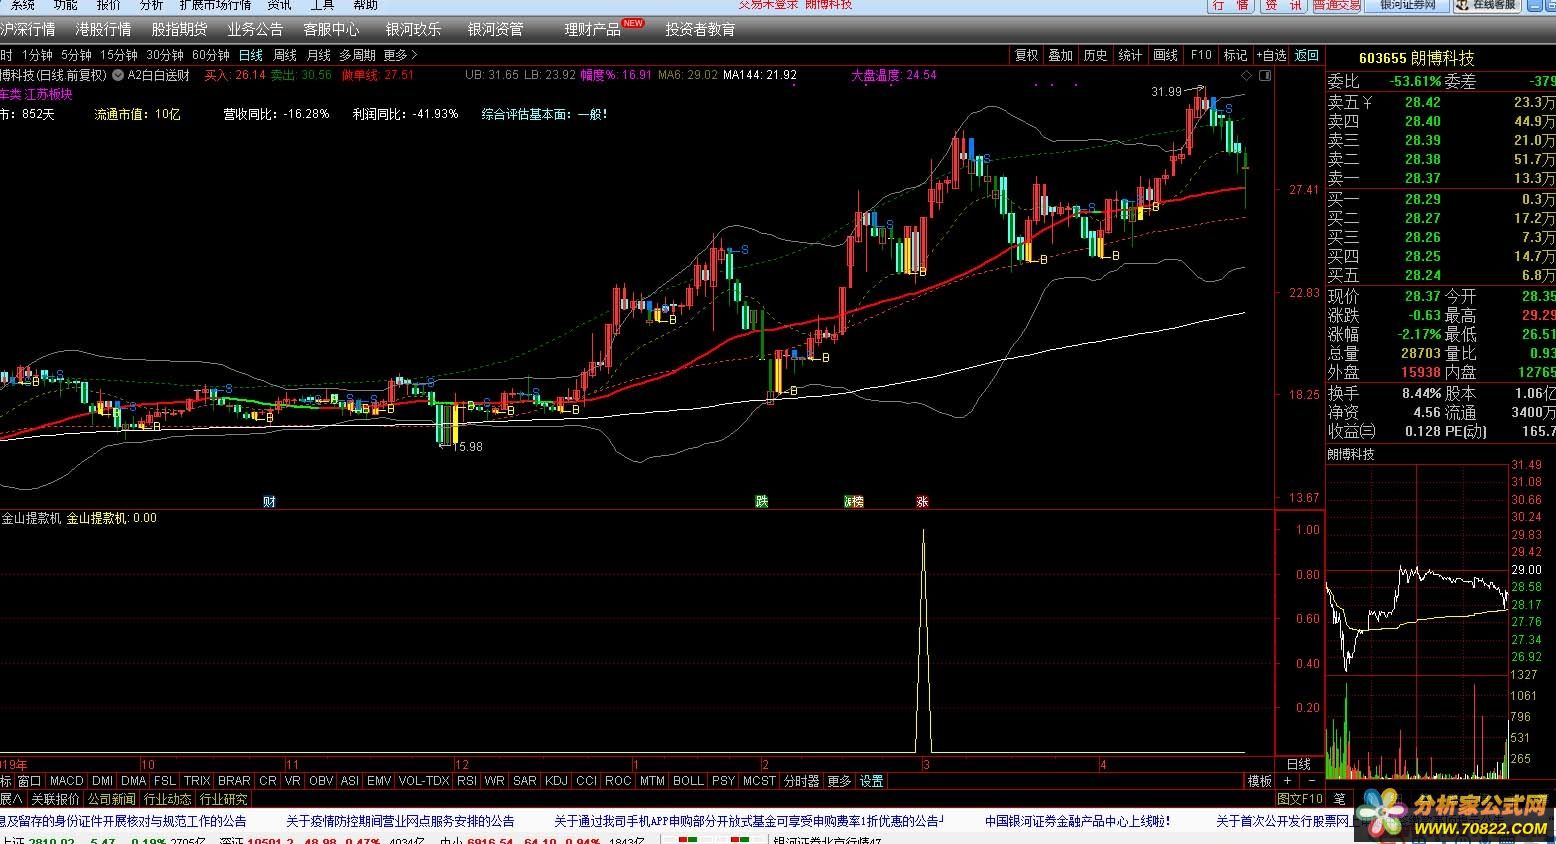This screenshot has height=844, width=1556.
Task: Click the 日线 label under the indicator axis
Action: pyautogui.click(x=1298, y=764)
